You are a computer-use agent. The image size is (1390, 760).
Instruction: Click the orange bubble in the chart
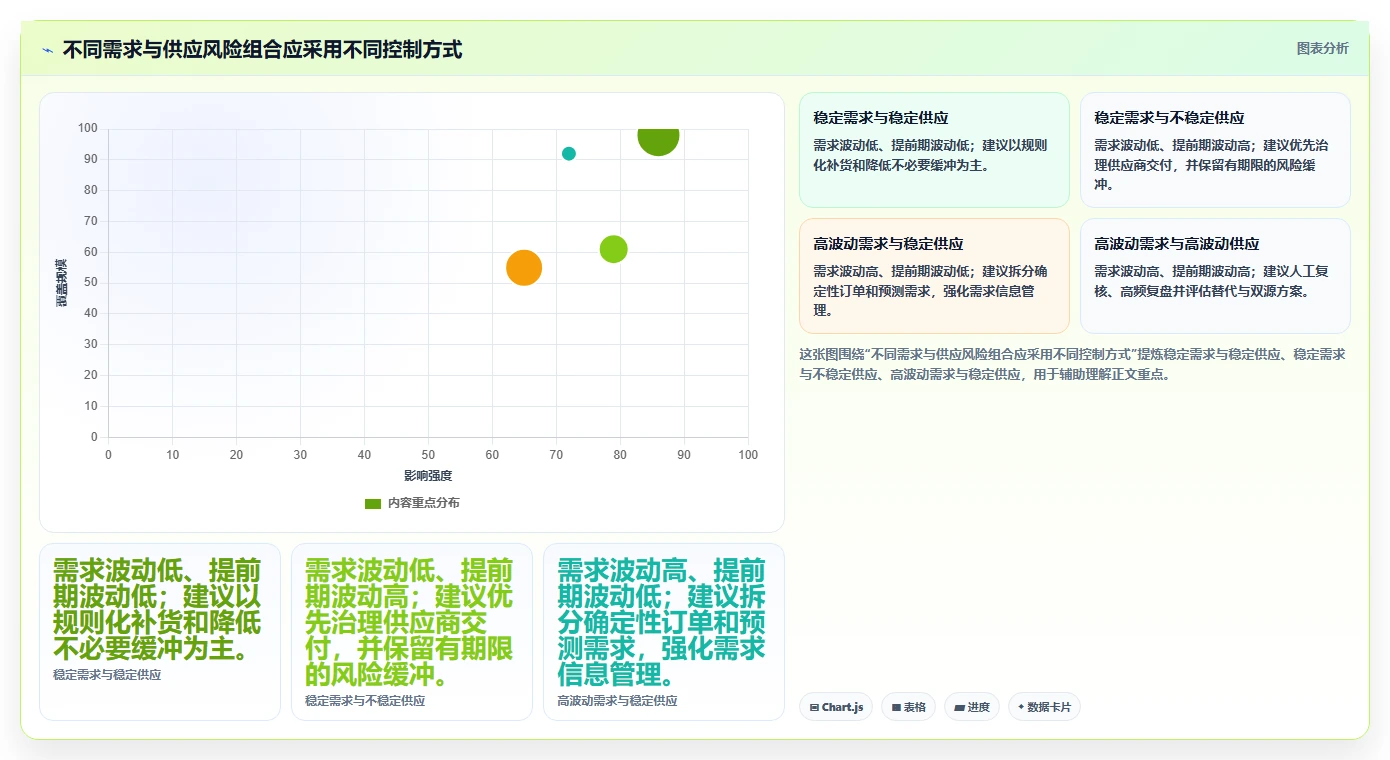524,267
